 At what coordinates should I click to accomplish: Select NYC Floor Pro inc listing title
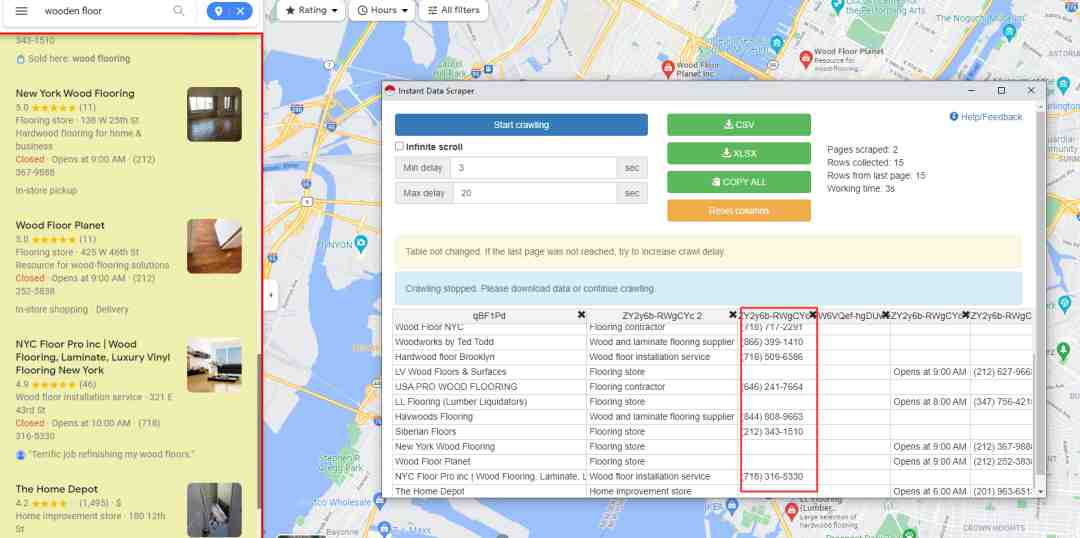click(93, 357)
